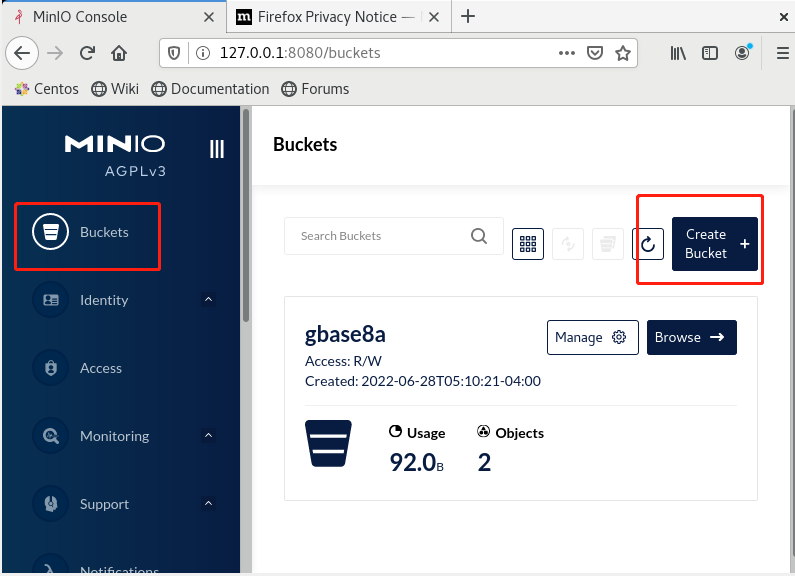Viewport: 795px width, 576px height.
Task: Open Firefox reader sidebar icon
Action: coord(710,53)
